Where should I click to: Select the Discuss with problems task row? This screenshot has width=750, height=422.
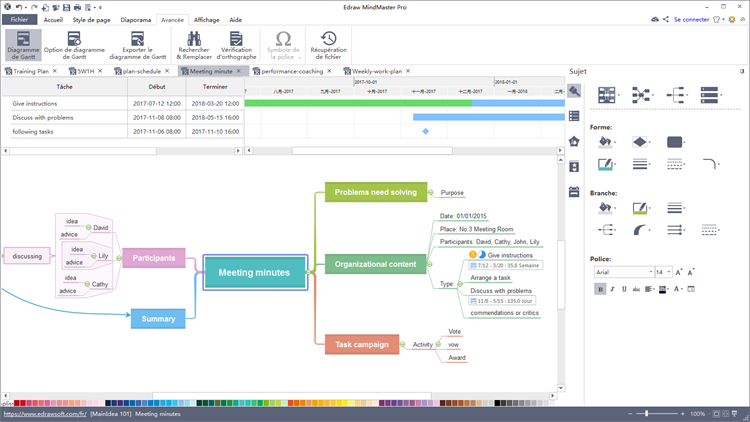(123, 117)
